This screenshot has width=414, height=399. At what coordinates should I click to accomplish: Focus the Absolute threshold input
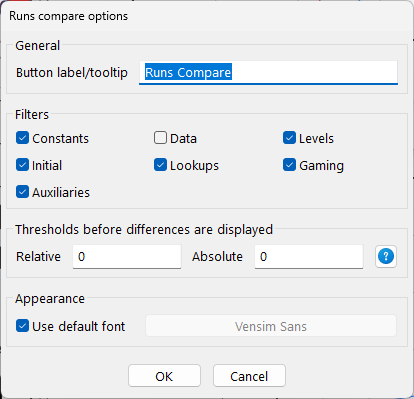pyautogui.click(x=309, y=256)
